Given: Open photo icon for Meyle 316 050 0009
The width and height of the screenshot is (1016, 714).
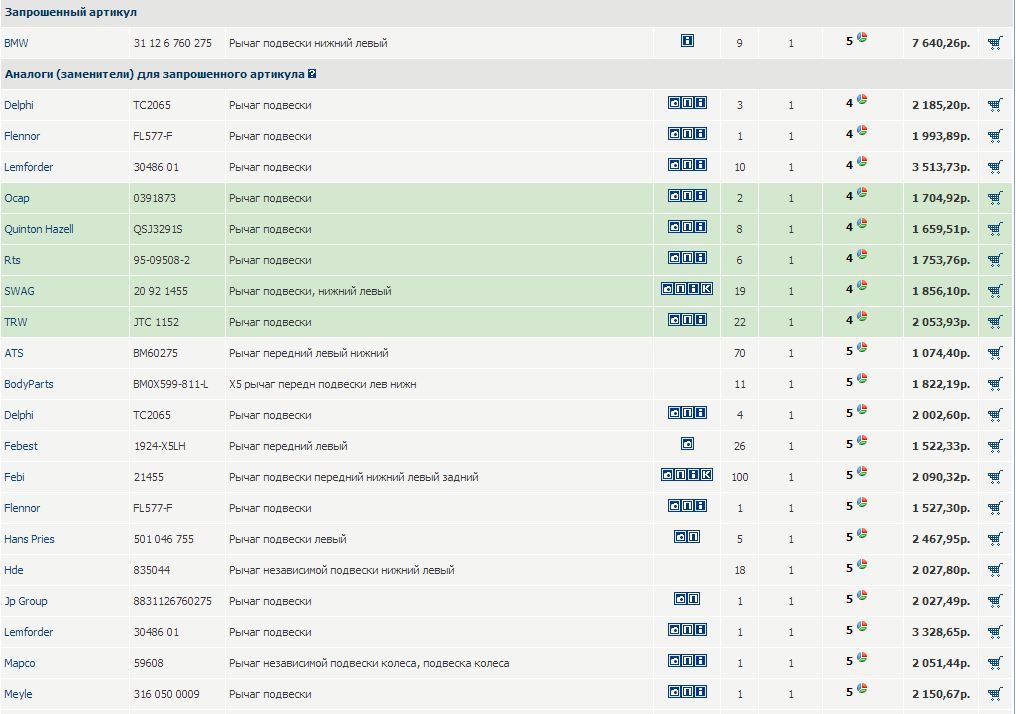Looking at the screenshot, I should click(675, 691).
